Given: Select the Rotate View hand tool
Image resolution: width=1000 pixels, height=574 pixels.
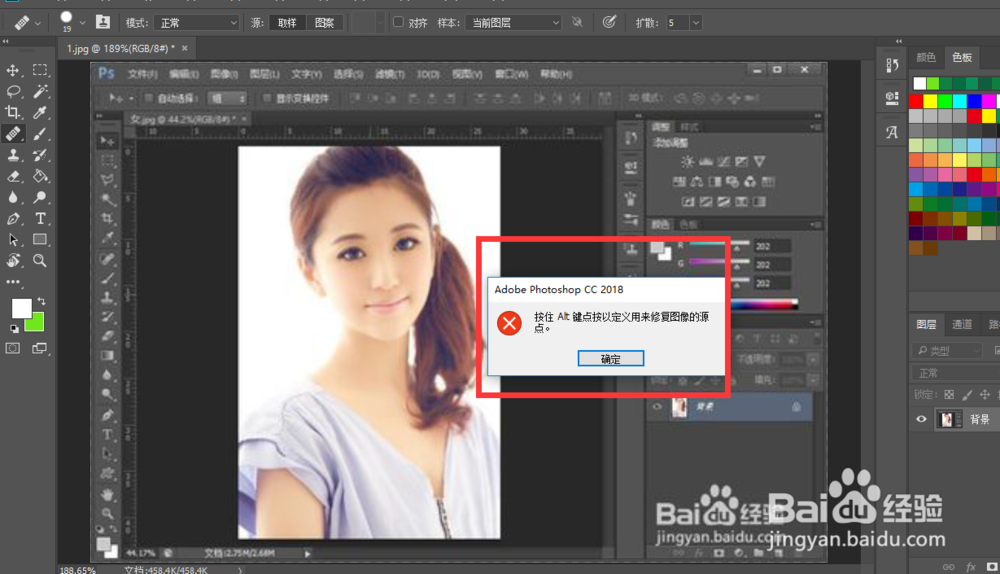Looking at the screenshot, I should [13, 260].
